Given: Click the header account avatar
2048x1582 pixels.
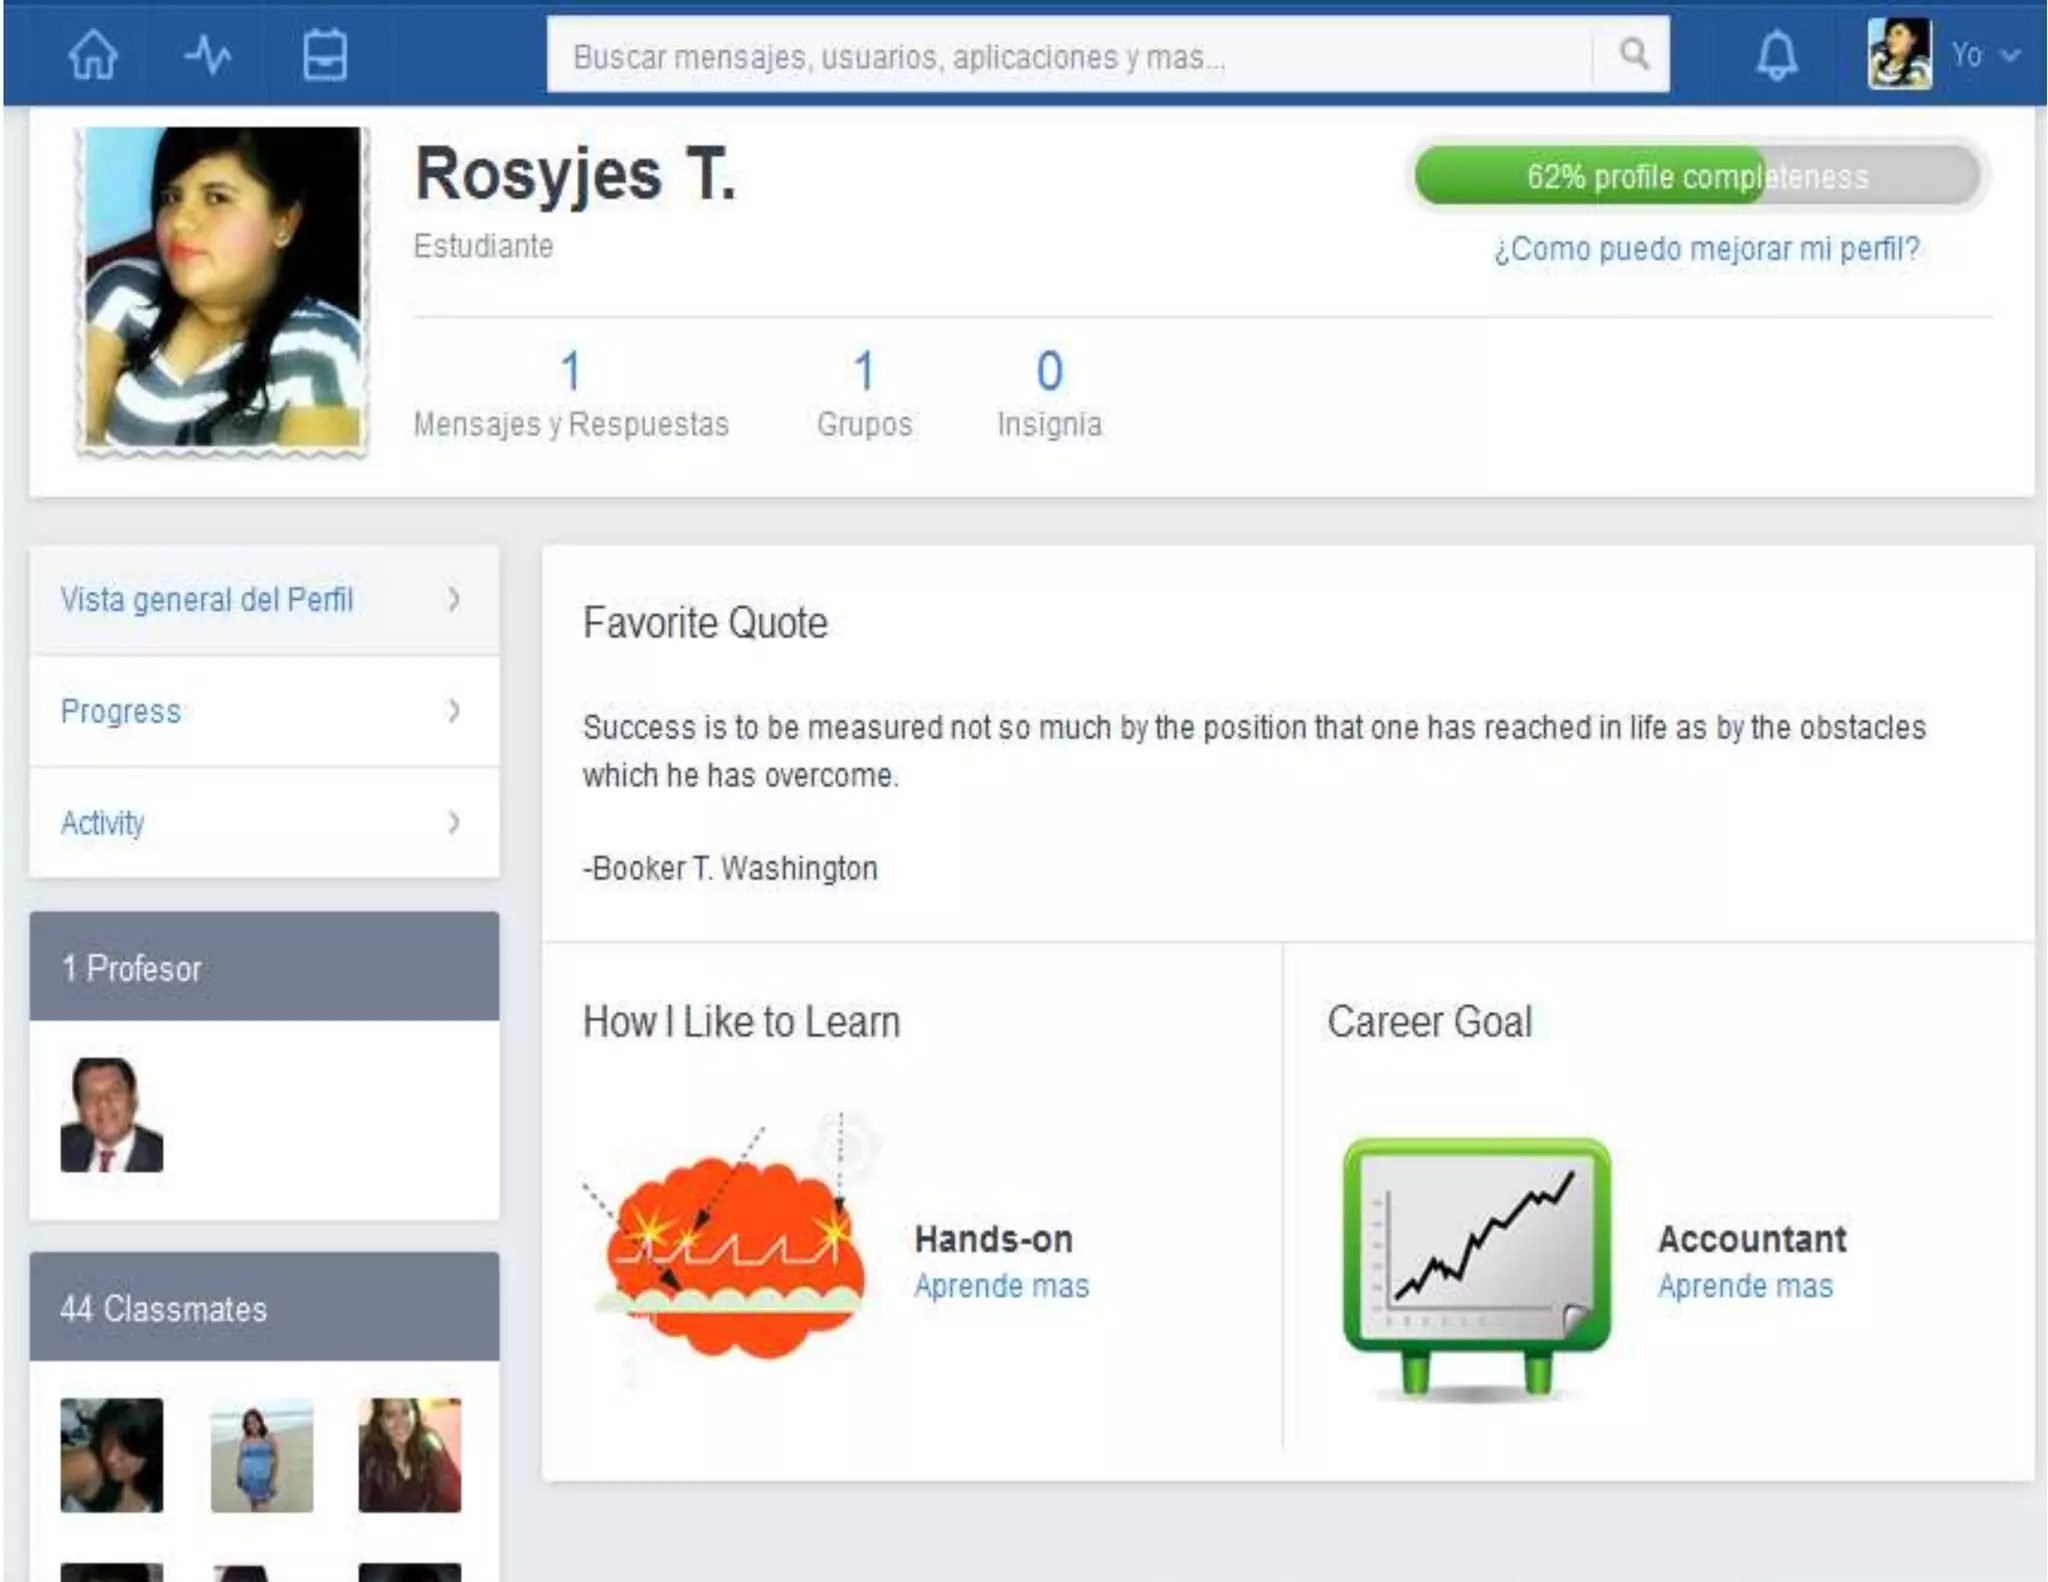Looking at the screenshot, I should point(1899,54).
